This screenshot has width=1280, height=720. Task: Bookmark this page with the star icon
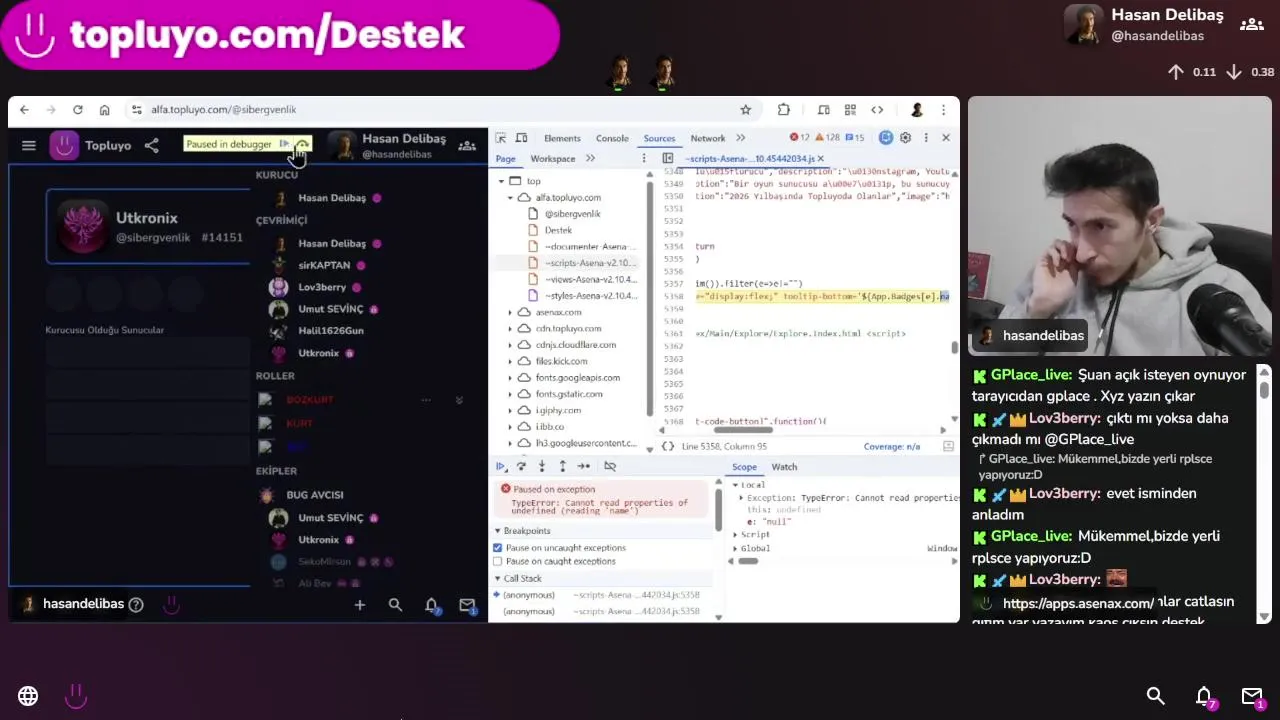pyautogui.click(x=745, y=110)
